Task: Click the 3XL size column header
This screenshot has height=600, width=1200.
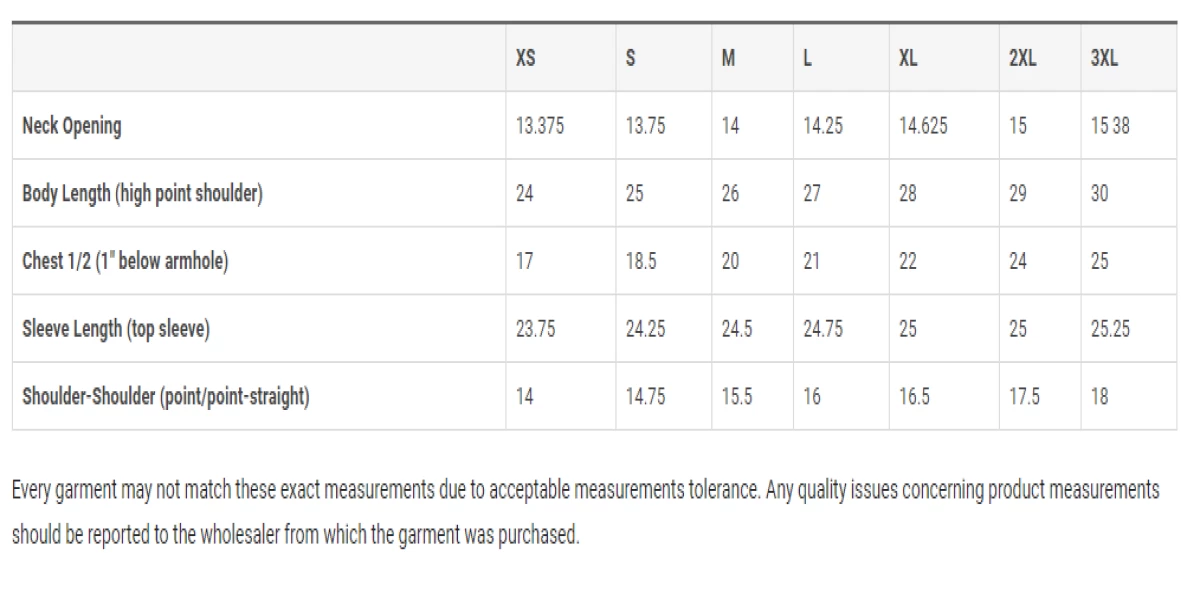Action: coord(1104,58)
